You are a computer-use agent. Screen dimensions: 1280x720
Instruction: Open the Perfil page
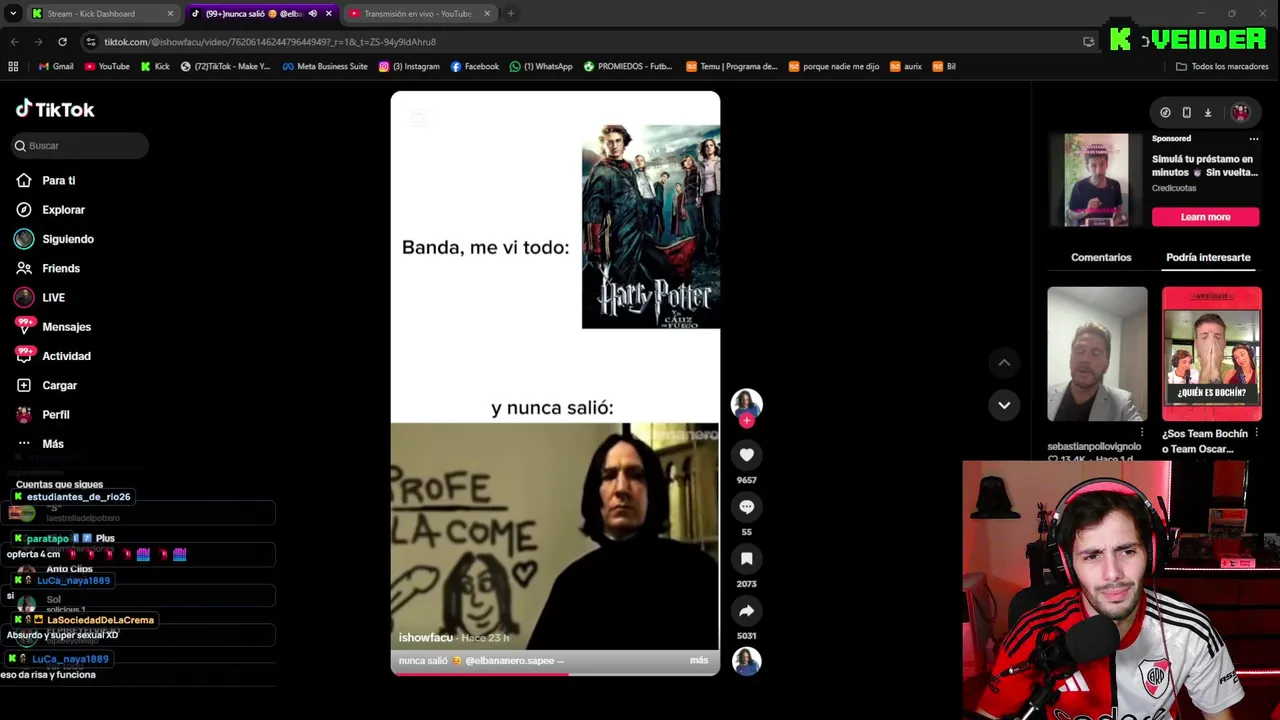click(x=55, y=414)
